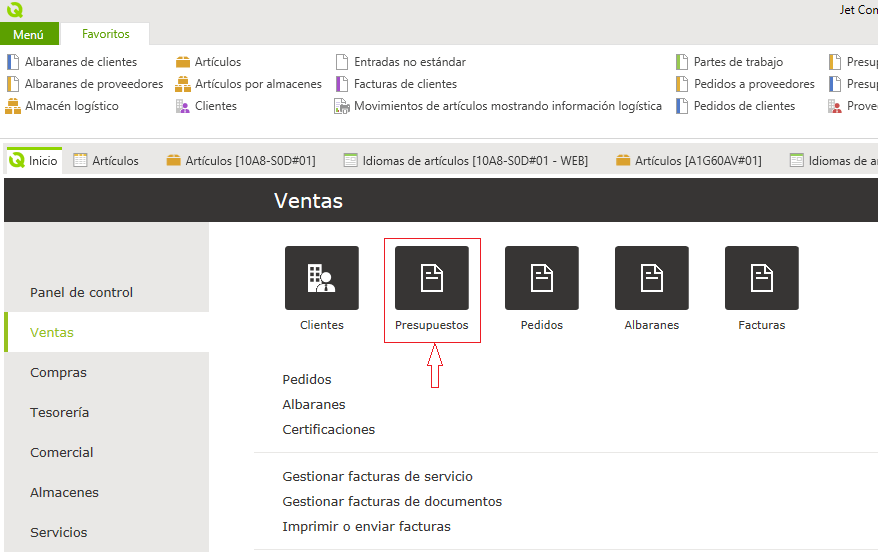Open Gestionar facturas de servicio

(377, 476)
